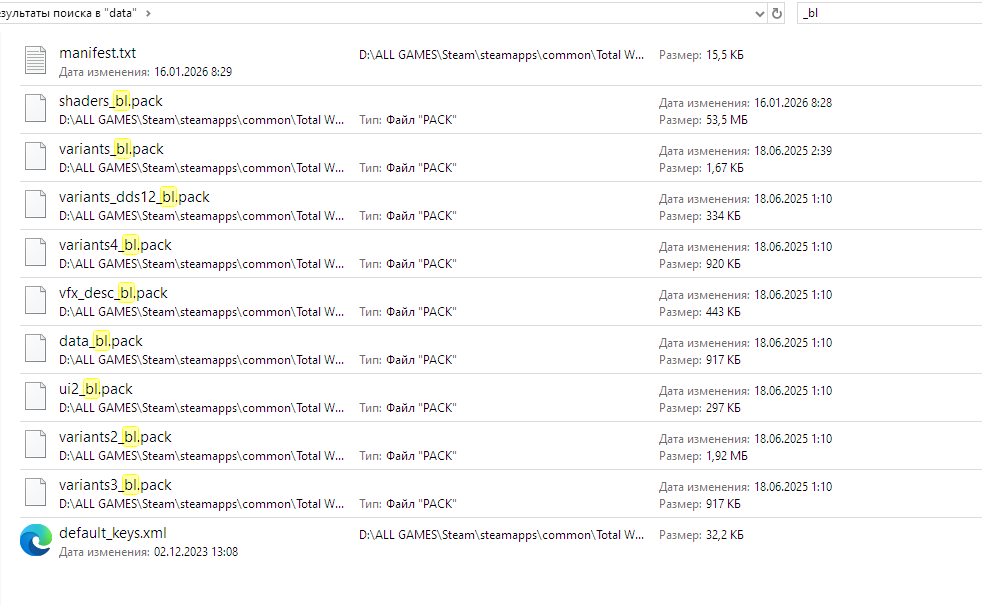Click the 53,5 МБ size value
The height and width of the screenshot is (606, 982).
coord(726,120)
